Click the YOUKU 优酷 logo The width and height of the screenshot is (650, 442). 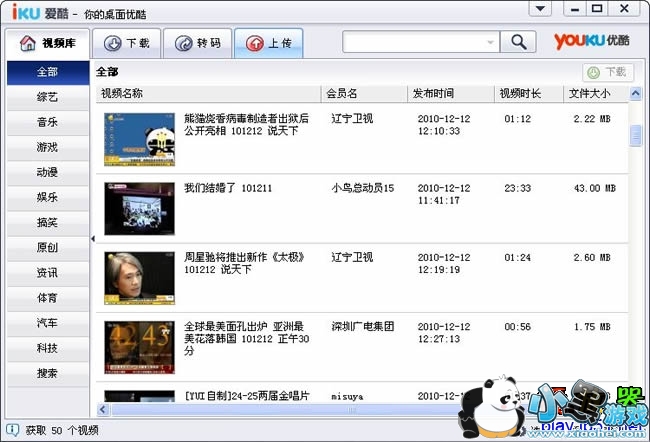click(x=593, y=41)
